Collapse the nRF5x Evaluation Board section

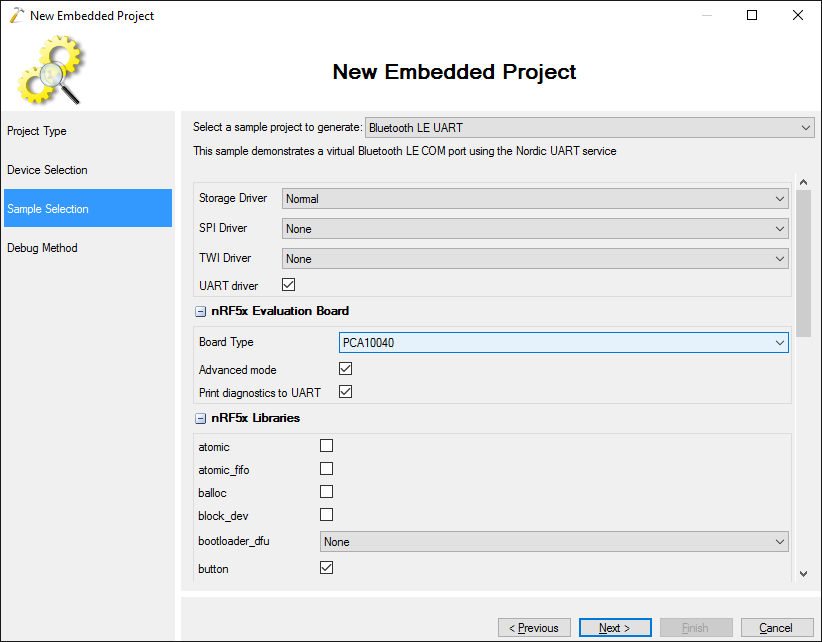200,312
